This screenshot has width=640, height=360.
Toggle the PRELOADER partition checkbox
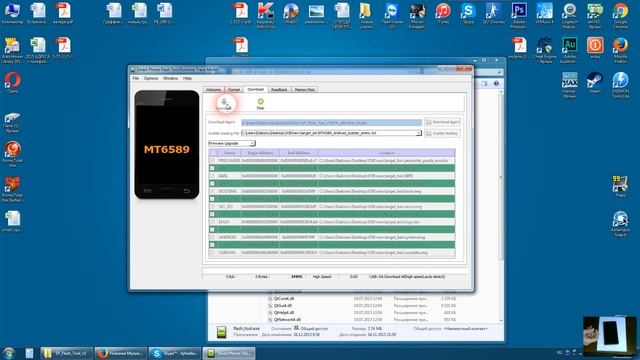(212, 160)
